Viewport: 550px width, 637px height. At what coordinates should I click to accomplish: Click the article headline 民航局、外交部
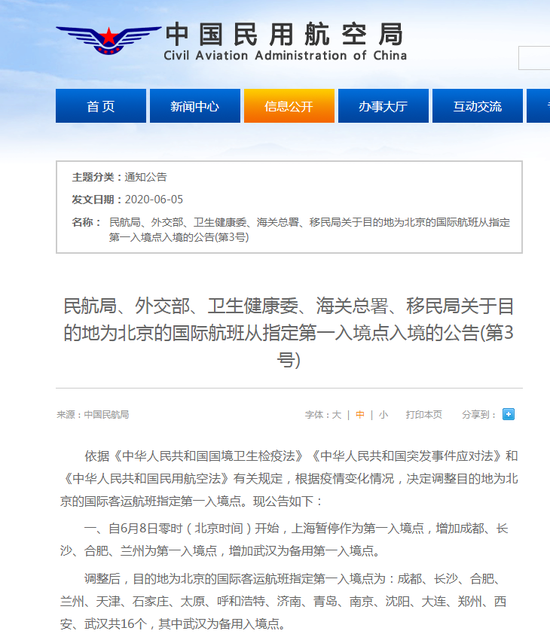[x=289, y=333]
